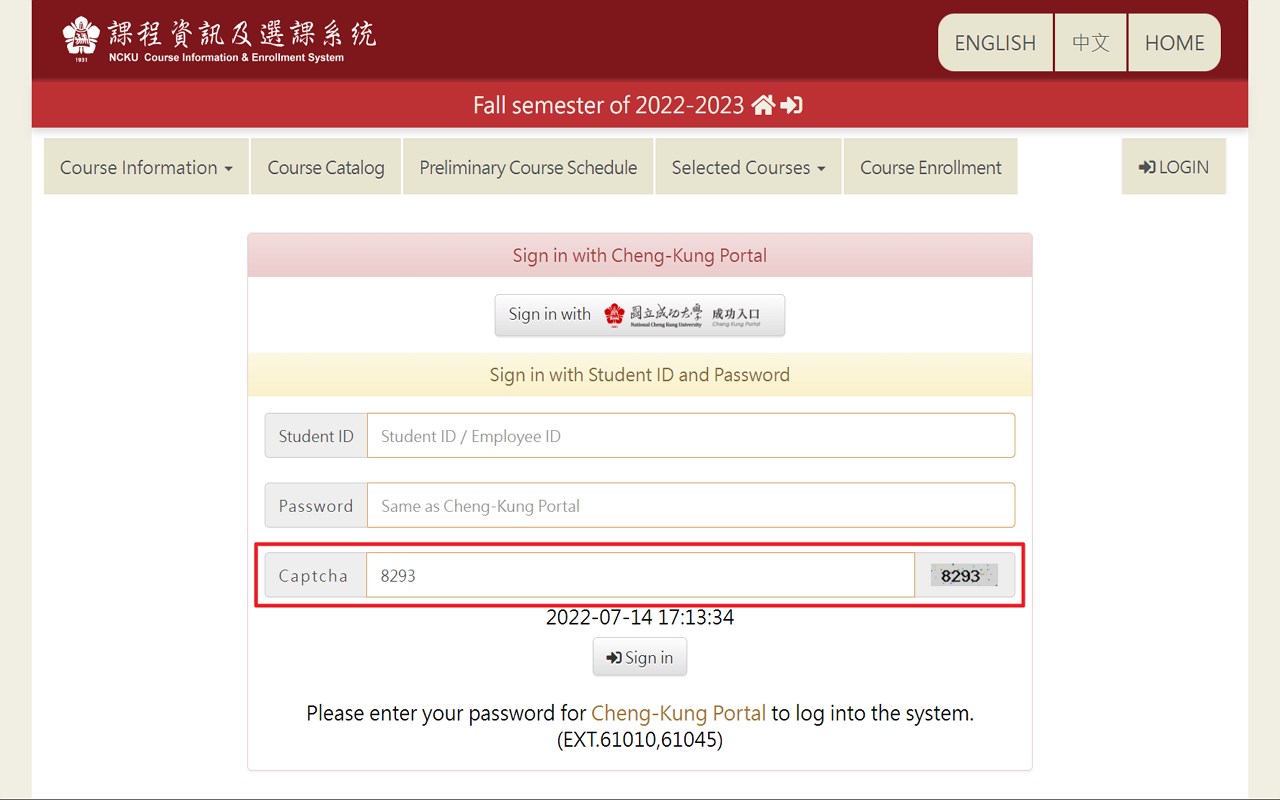Expand the Selected Courses dropdown
Image resolution: width=1280 pixels, height=800 pixels.
point(748,167)
